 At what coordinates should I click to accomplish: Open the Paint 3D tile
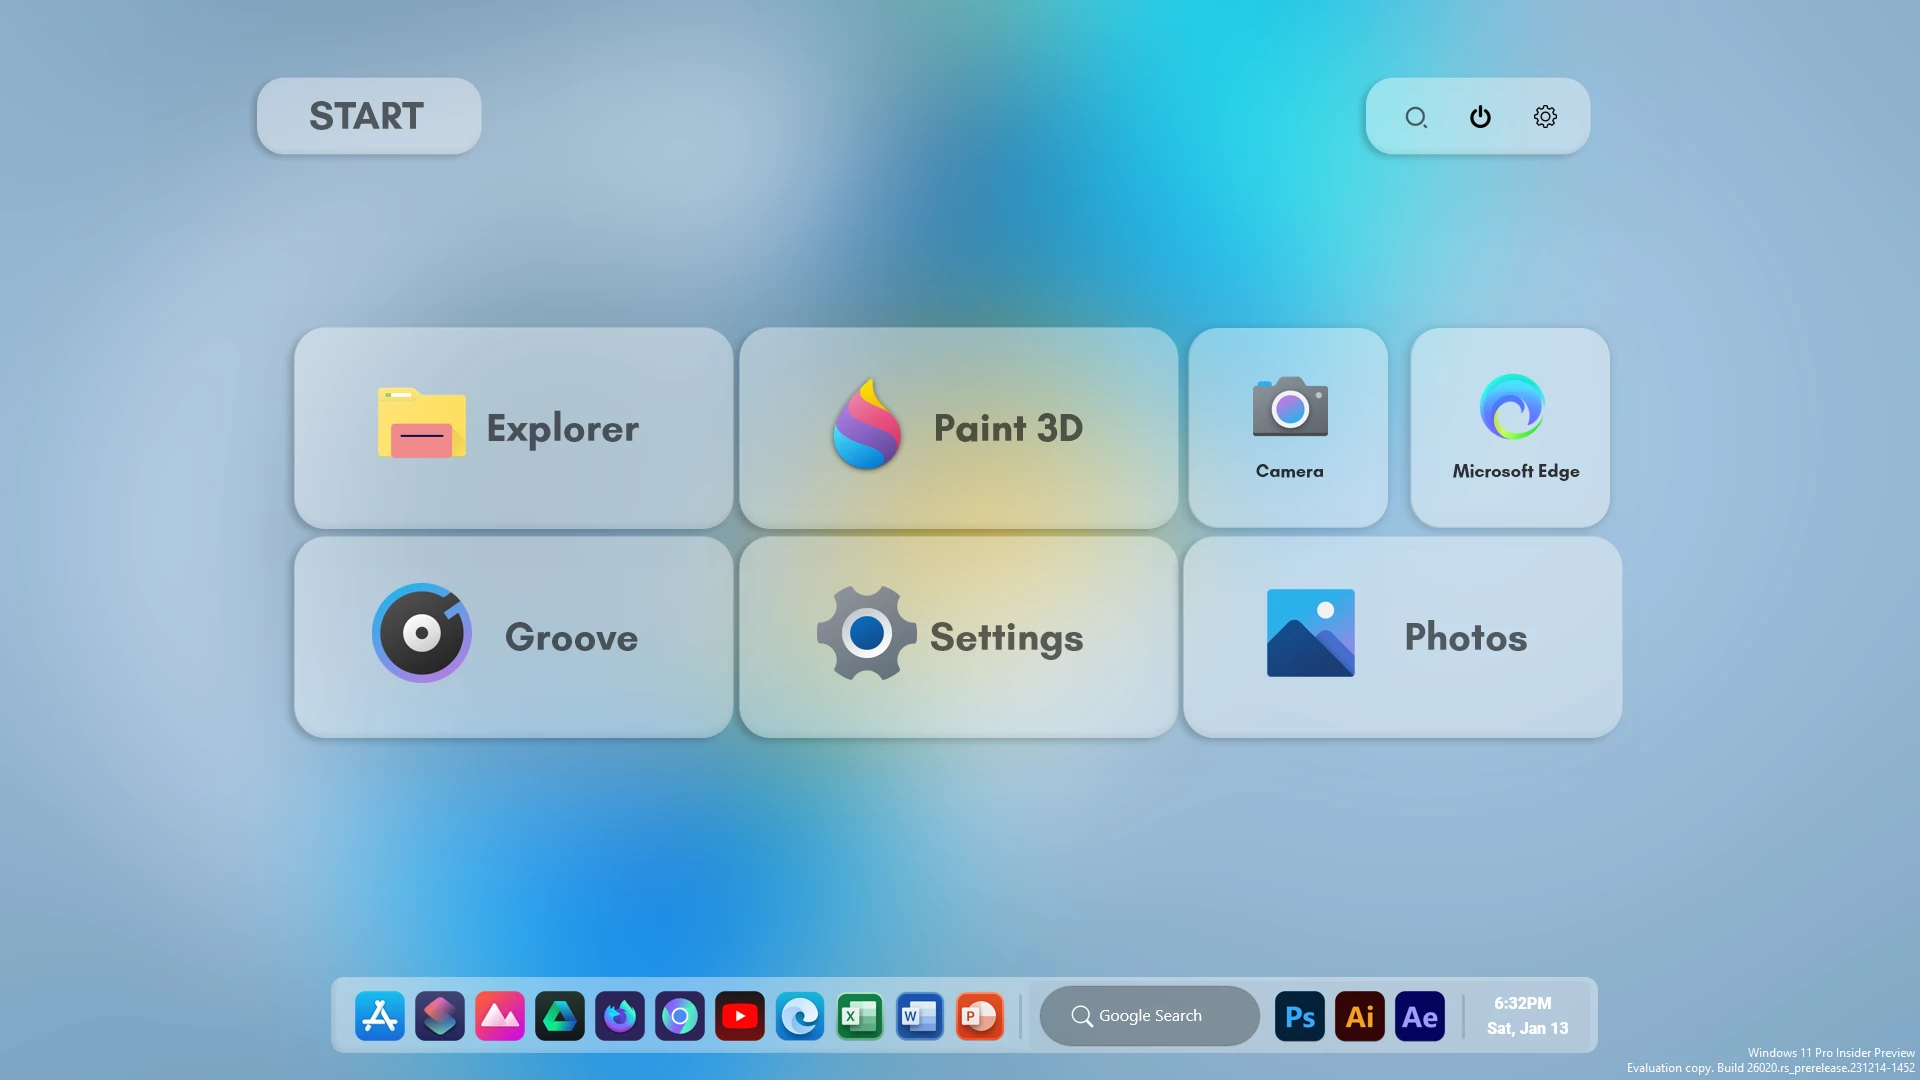[958, 428]
